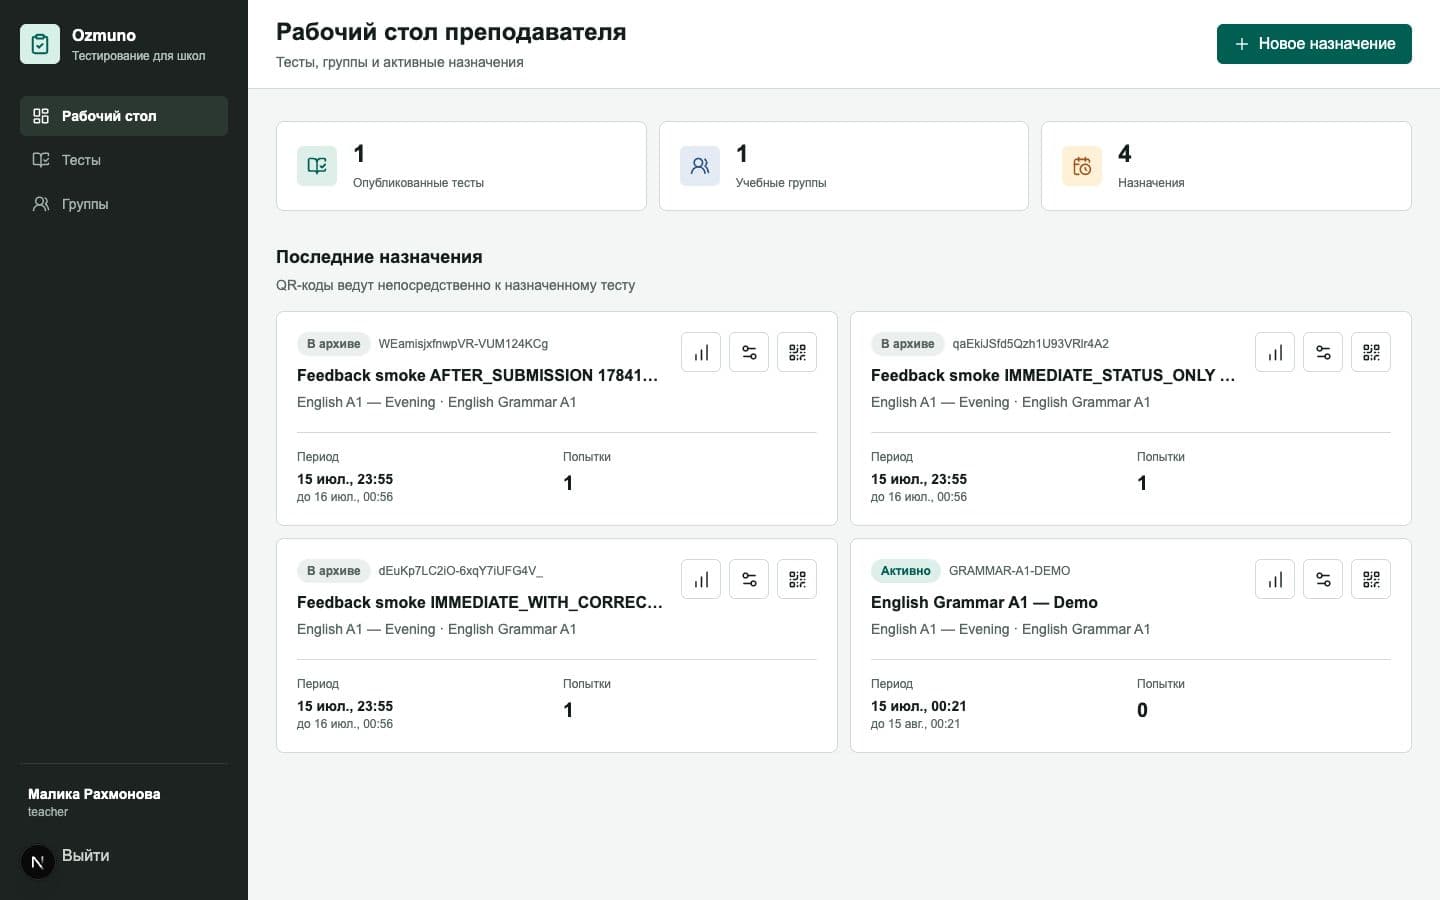Image resolution: width=1440 pixels, height=900 pixels.
Task: Click the Ozmuno brand name
Action: (x=104, y=35)
